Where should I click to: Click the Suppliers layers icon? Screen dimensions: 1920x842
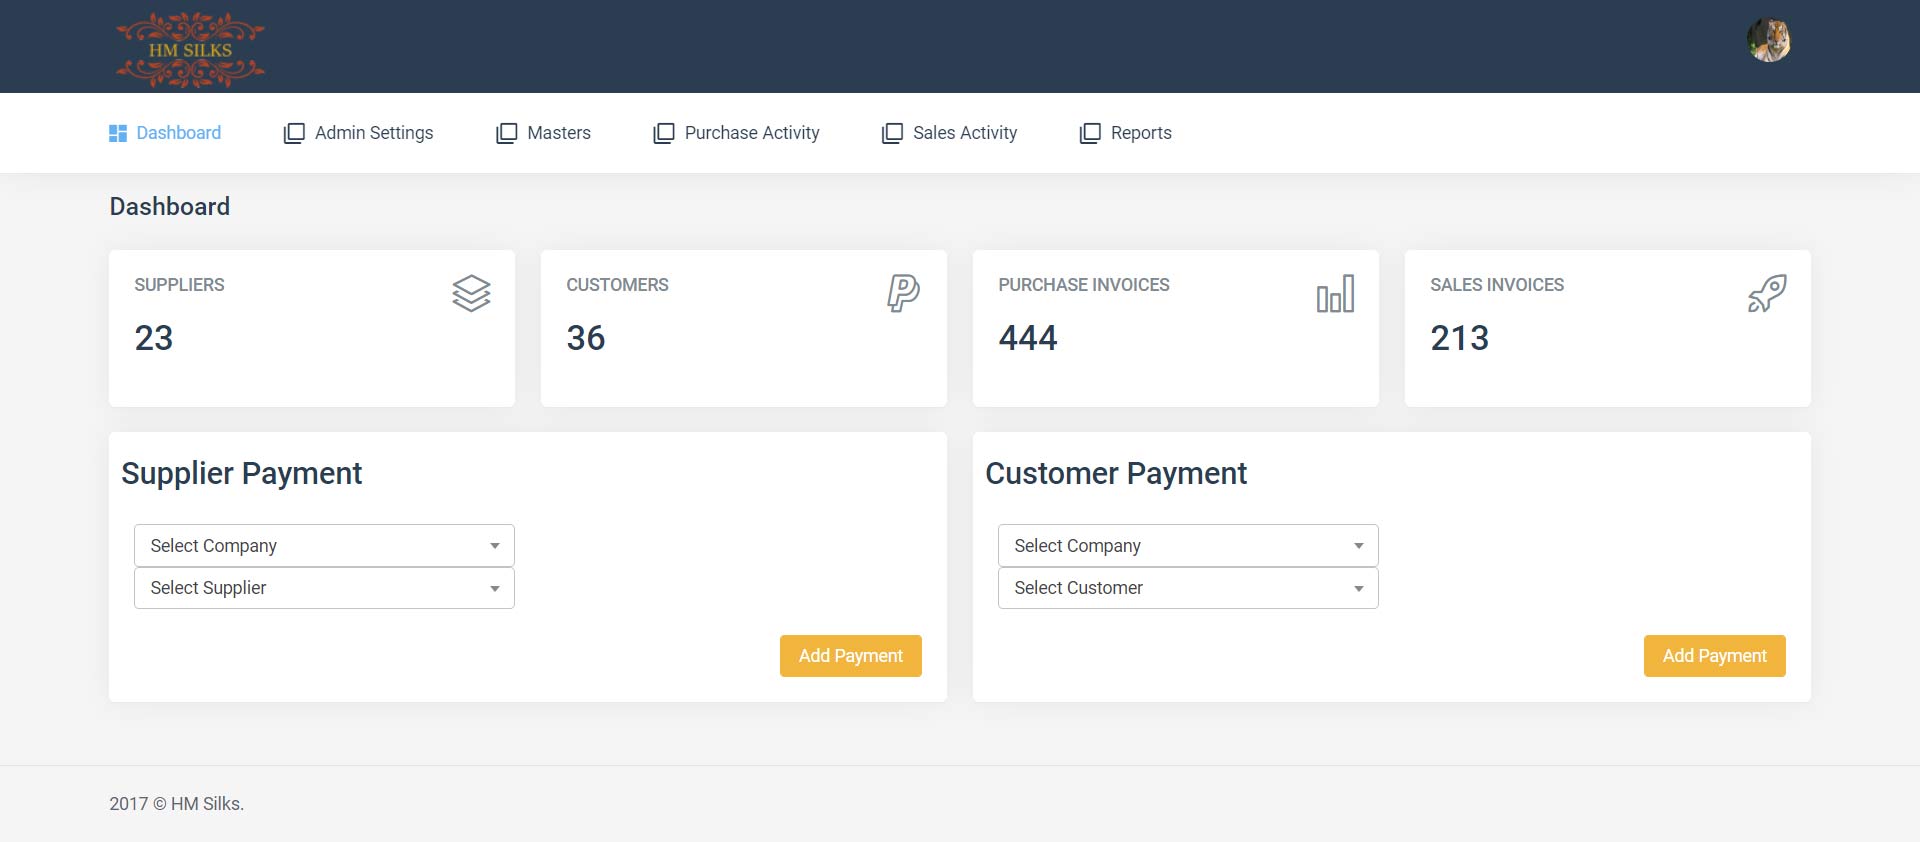(471, 293)
